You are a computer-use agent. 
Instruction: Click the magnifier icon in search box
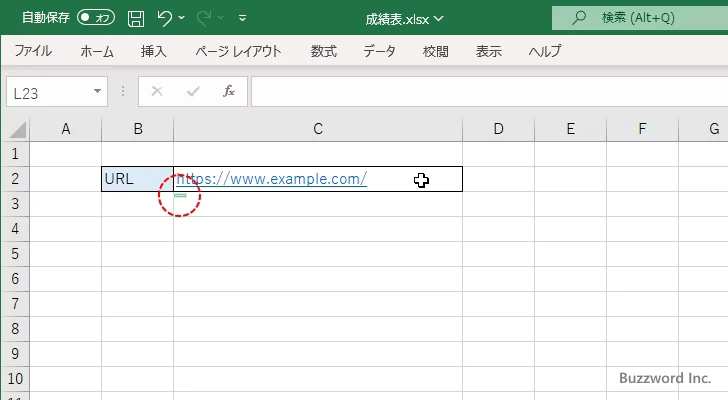(x=579, y=18)
